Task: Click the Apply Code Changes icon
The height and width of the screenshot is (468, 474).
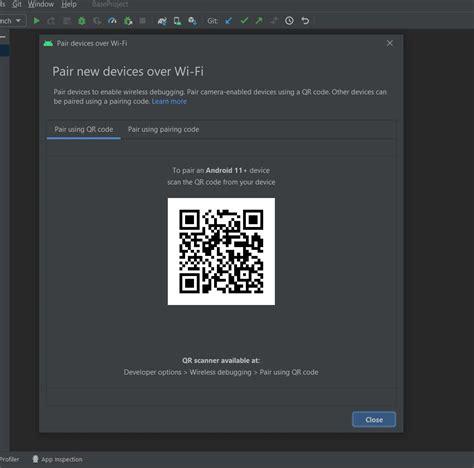Action: pos(67,21)
